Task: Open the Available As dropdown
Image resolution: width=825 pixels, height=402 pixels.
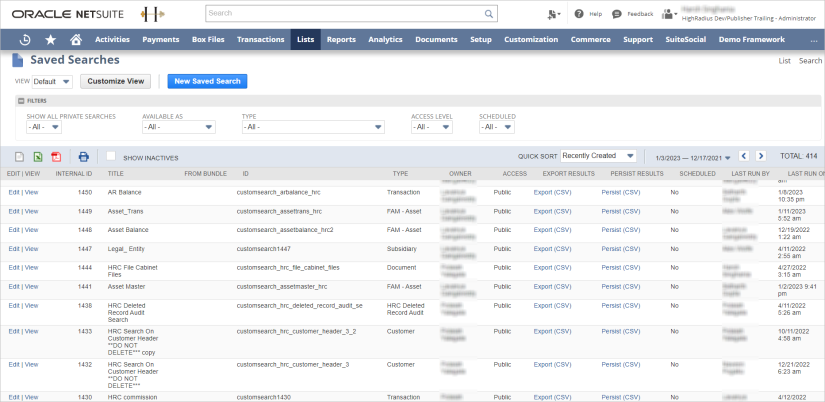Action: point(179,127)
